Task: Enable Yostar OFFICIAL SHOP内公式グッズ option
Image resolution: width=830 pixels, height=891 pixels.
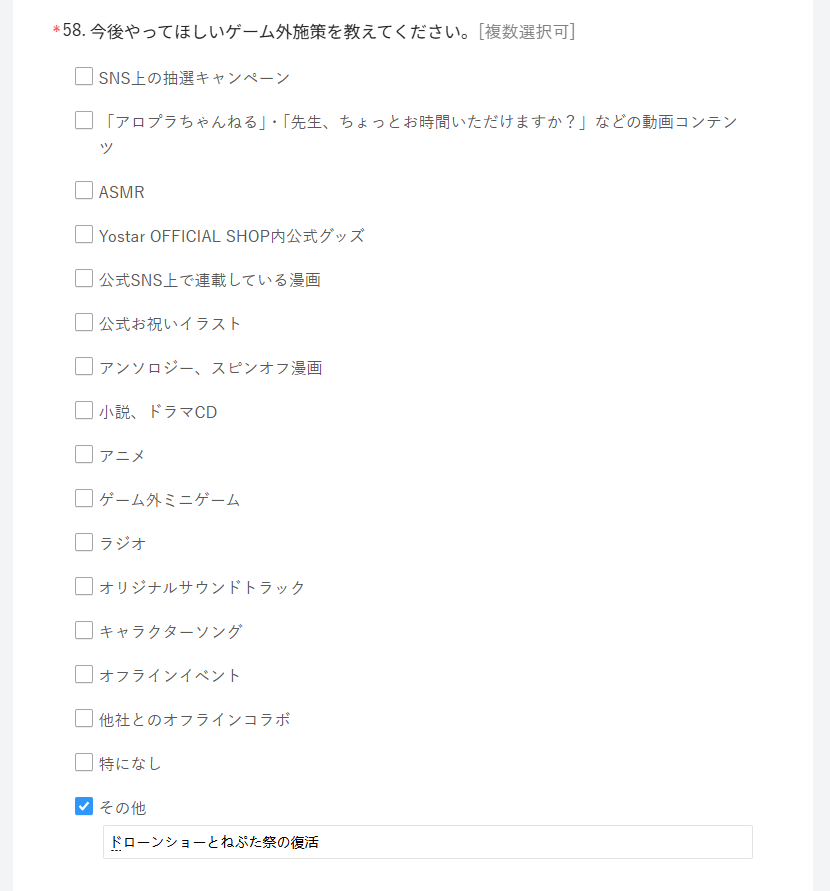Action: coord(84,235)
